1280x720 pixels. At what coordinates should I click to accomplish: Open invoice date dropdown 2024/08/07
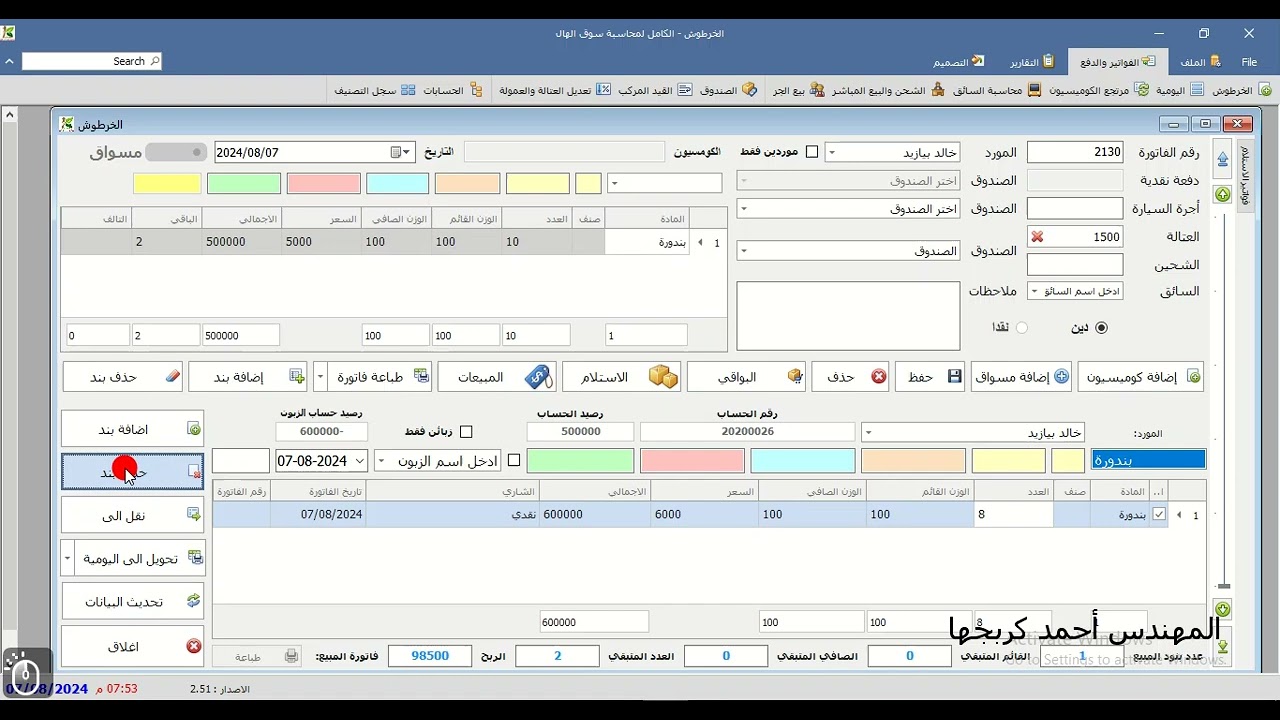tap(408, 152)
